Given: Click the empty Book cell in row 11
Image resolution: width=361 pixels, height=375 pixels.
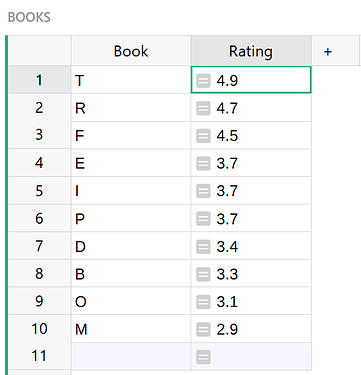Looking at the screenshot, I should click(x=131, y=357).
